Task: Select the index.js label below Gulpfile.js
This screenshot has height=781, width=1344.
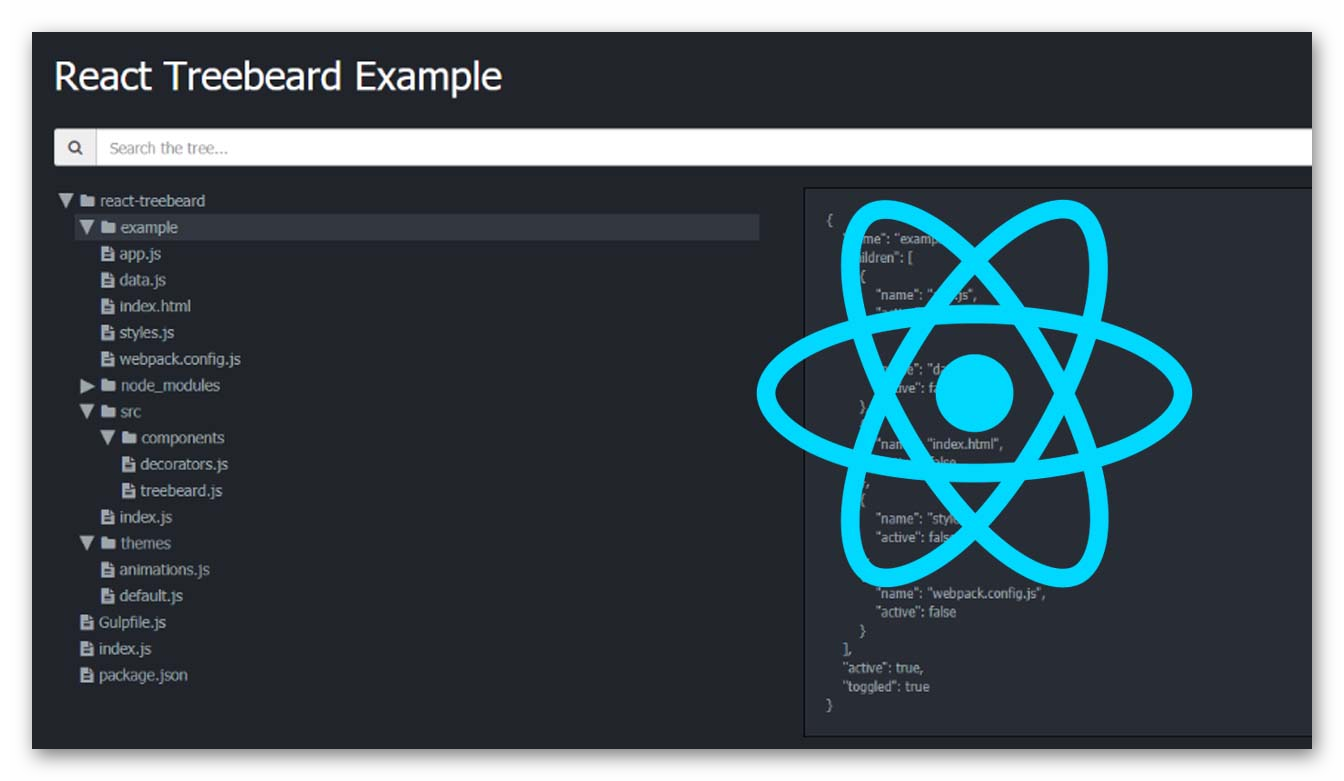Action: click(x=125, y=648)
